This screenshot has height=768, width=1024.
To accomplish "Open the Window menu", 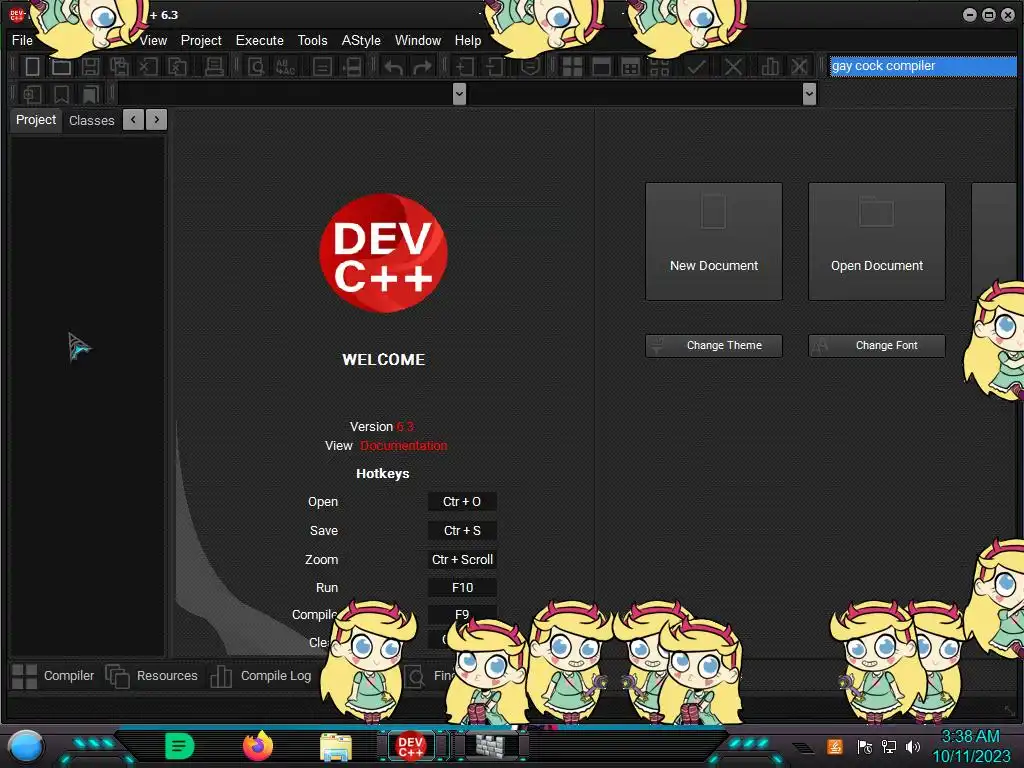I will 418,40.
